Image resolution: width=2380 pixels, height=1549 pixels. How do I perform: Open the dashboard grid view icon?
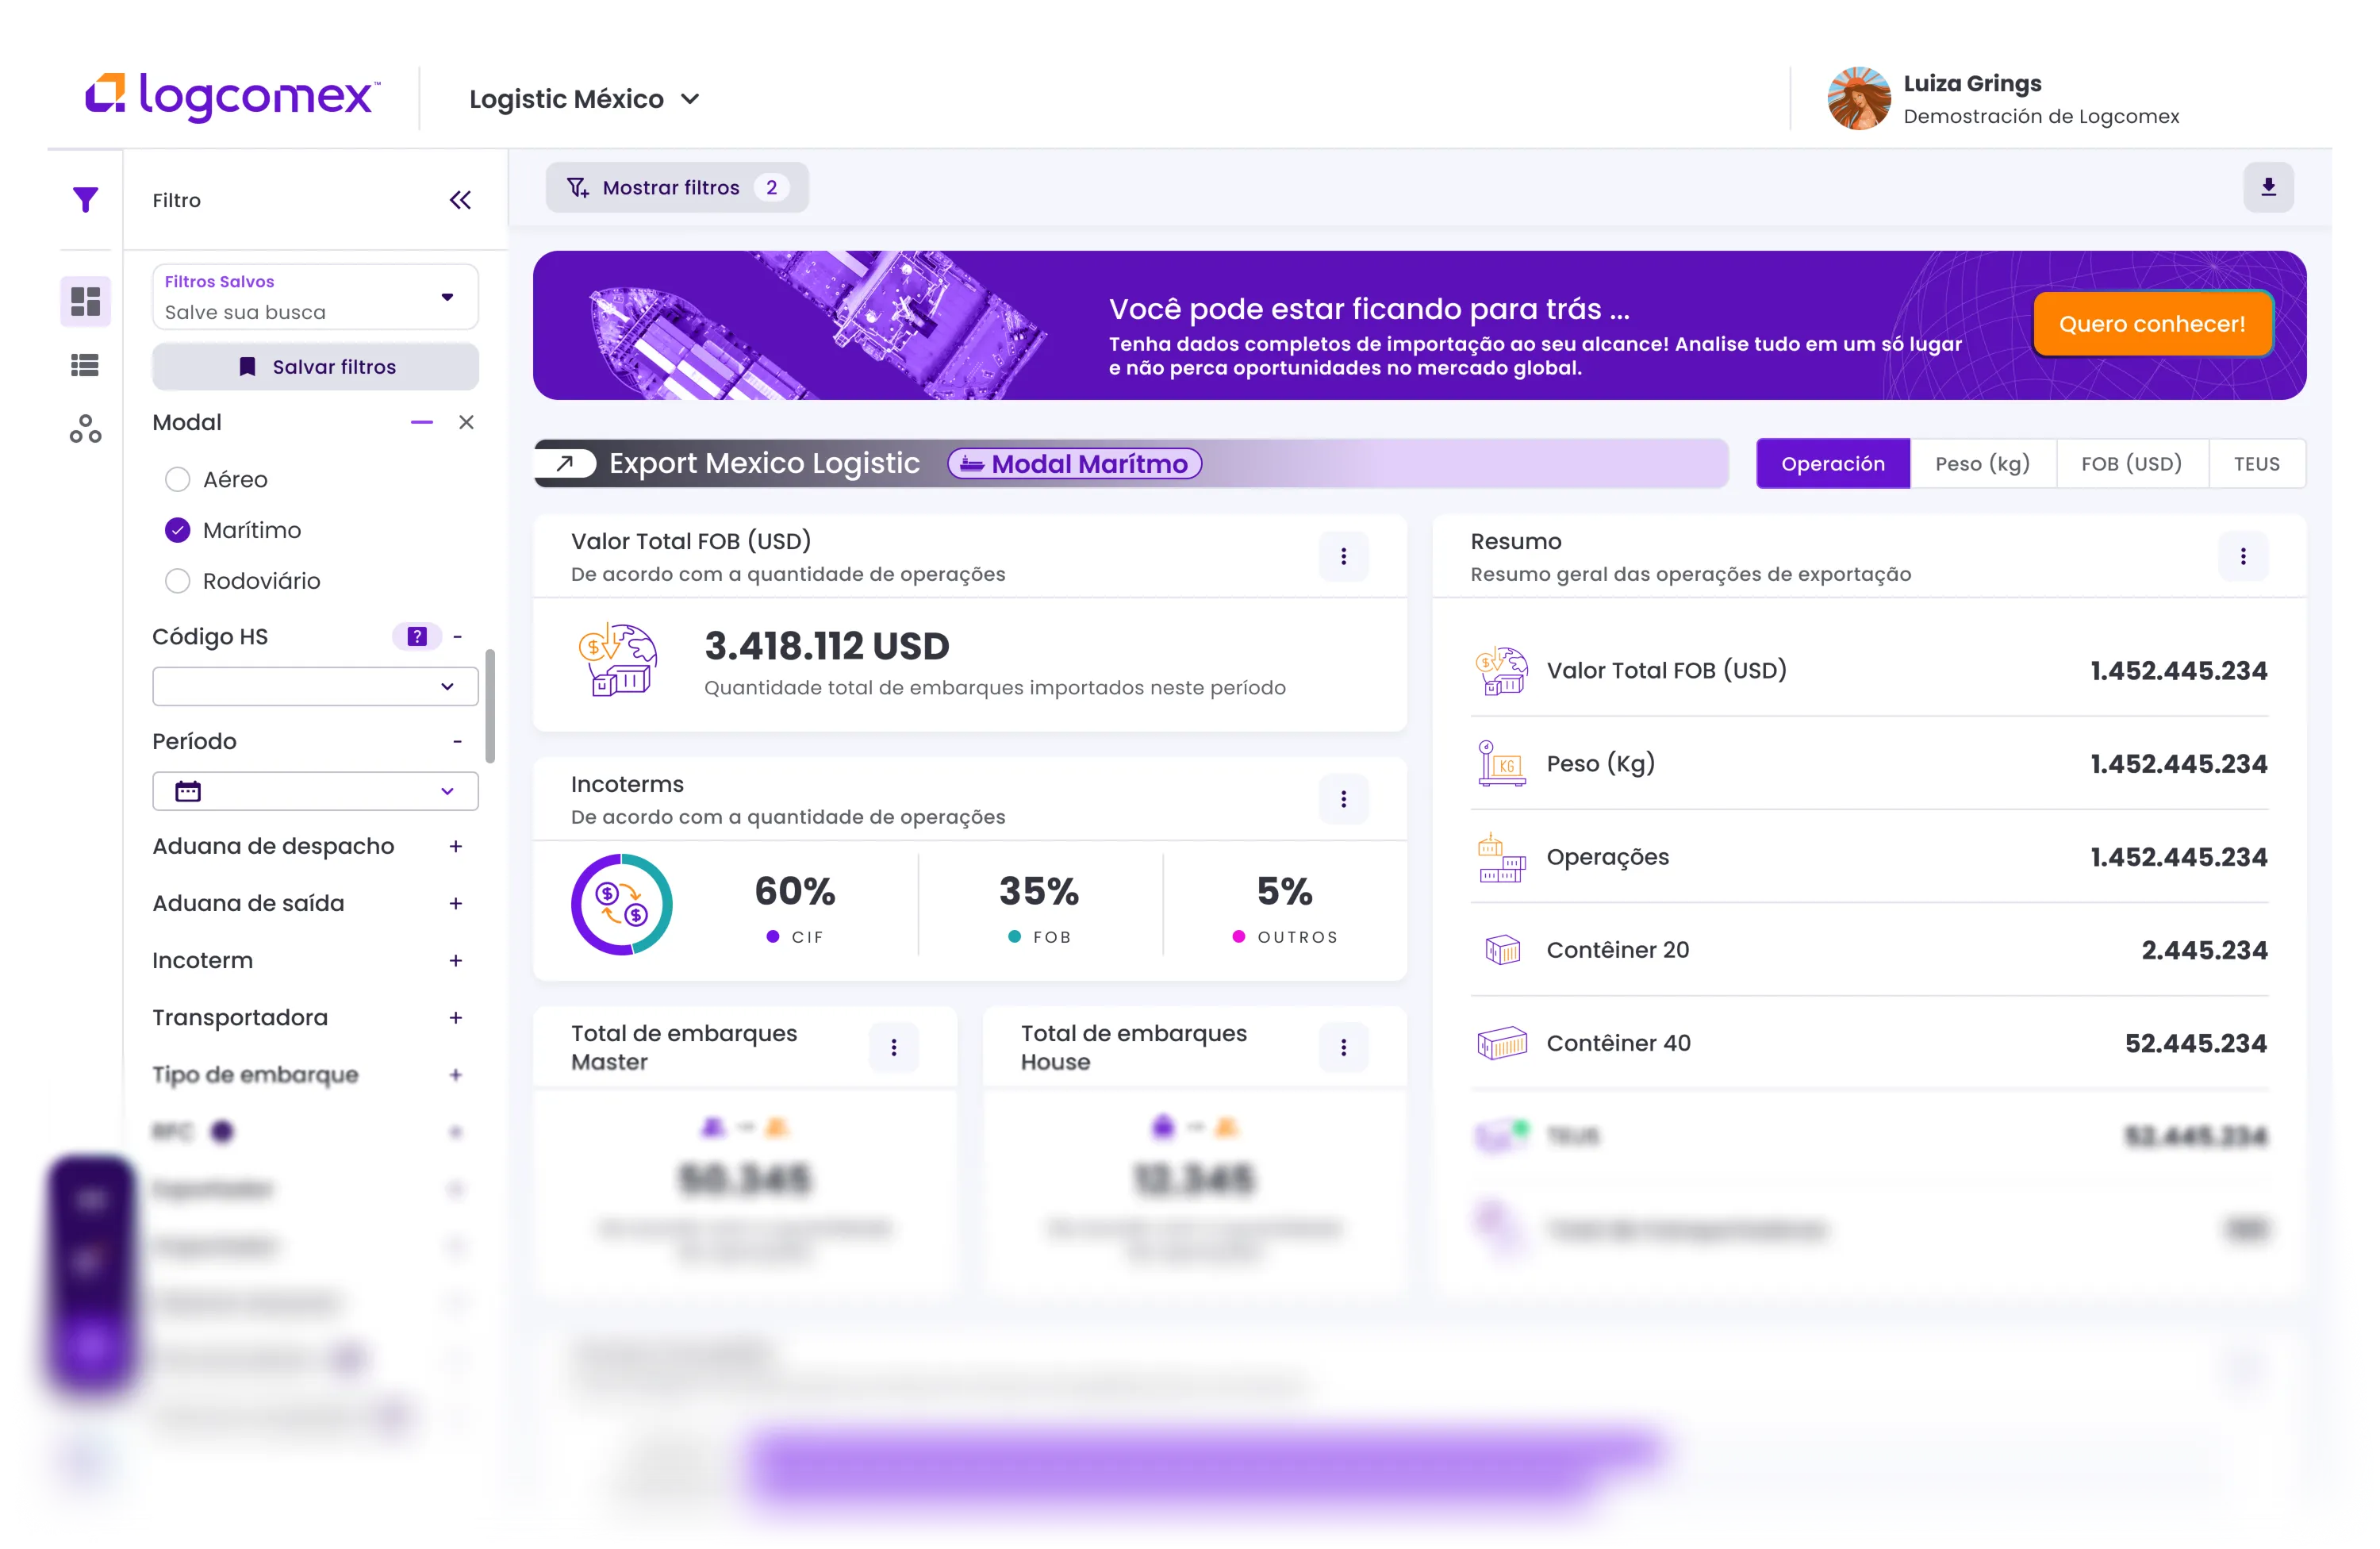(86, 301)
